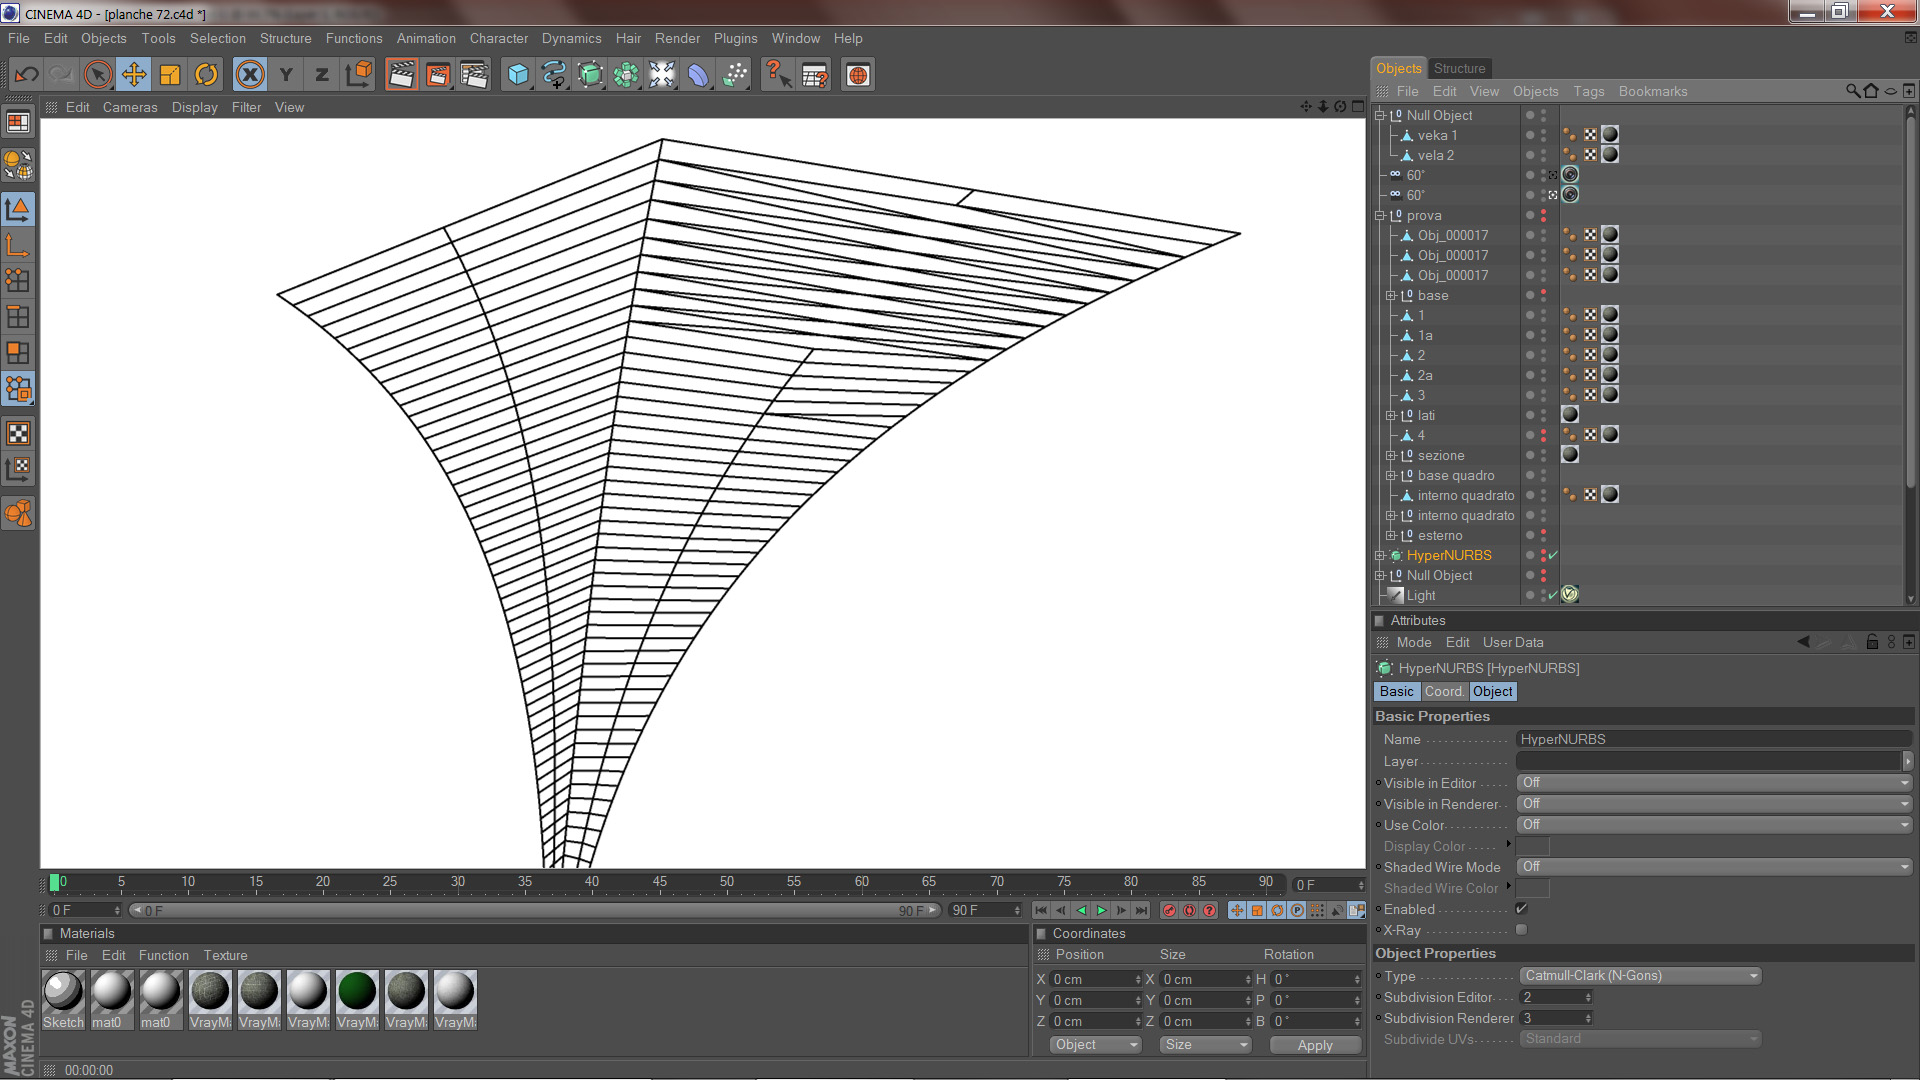
Task: Select the dark green VrayM material
Action: [x=357, y=992]
